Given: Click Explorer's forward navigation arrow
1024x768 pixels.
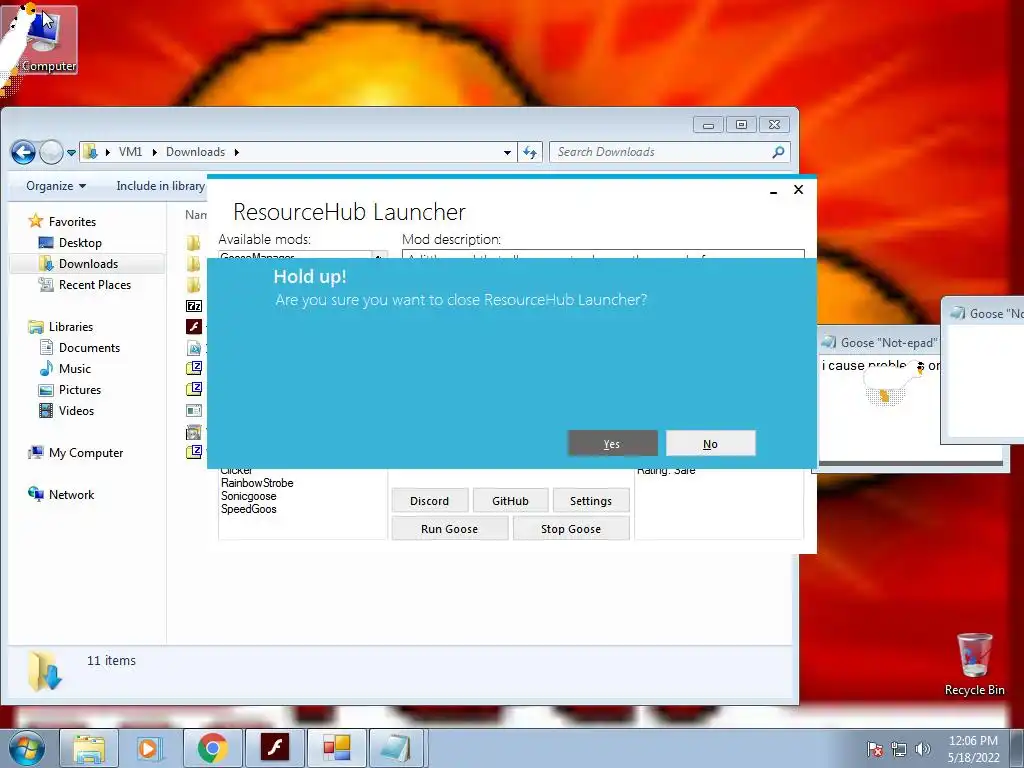Looking at the screenshot, I should (51, 152).
